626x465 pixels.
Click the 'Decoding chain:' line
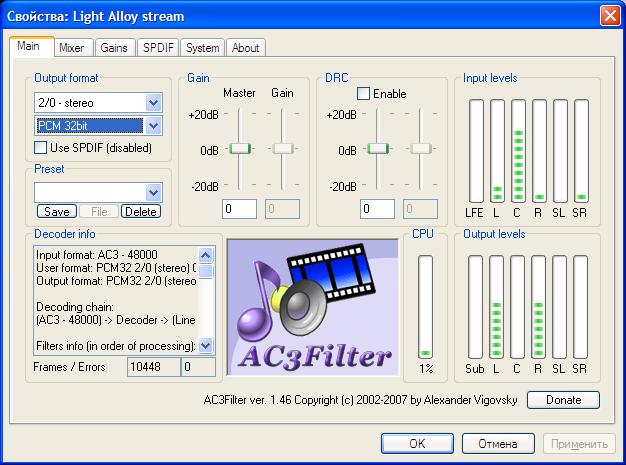(x=75, y=307)
